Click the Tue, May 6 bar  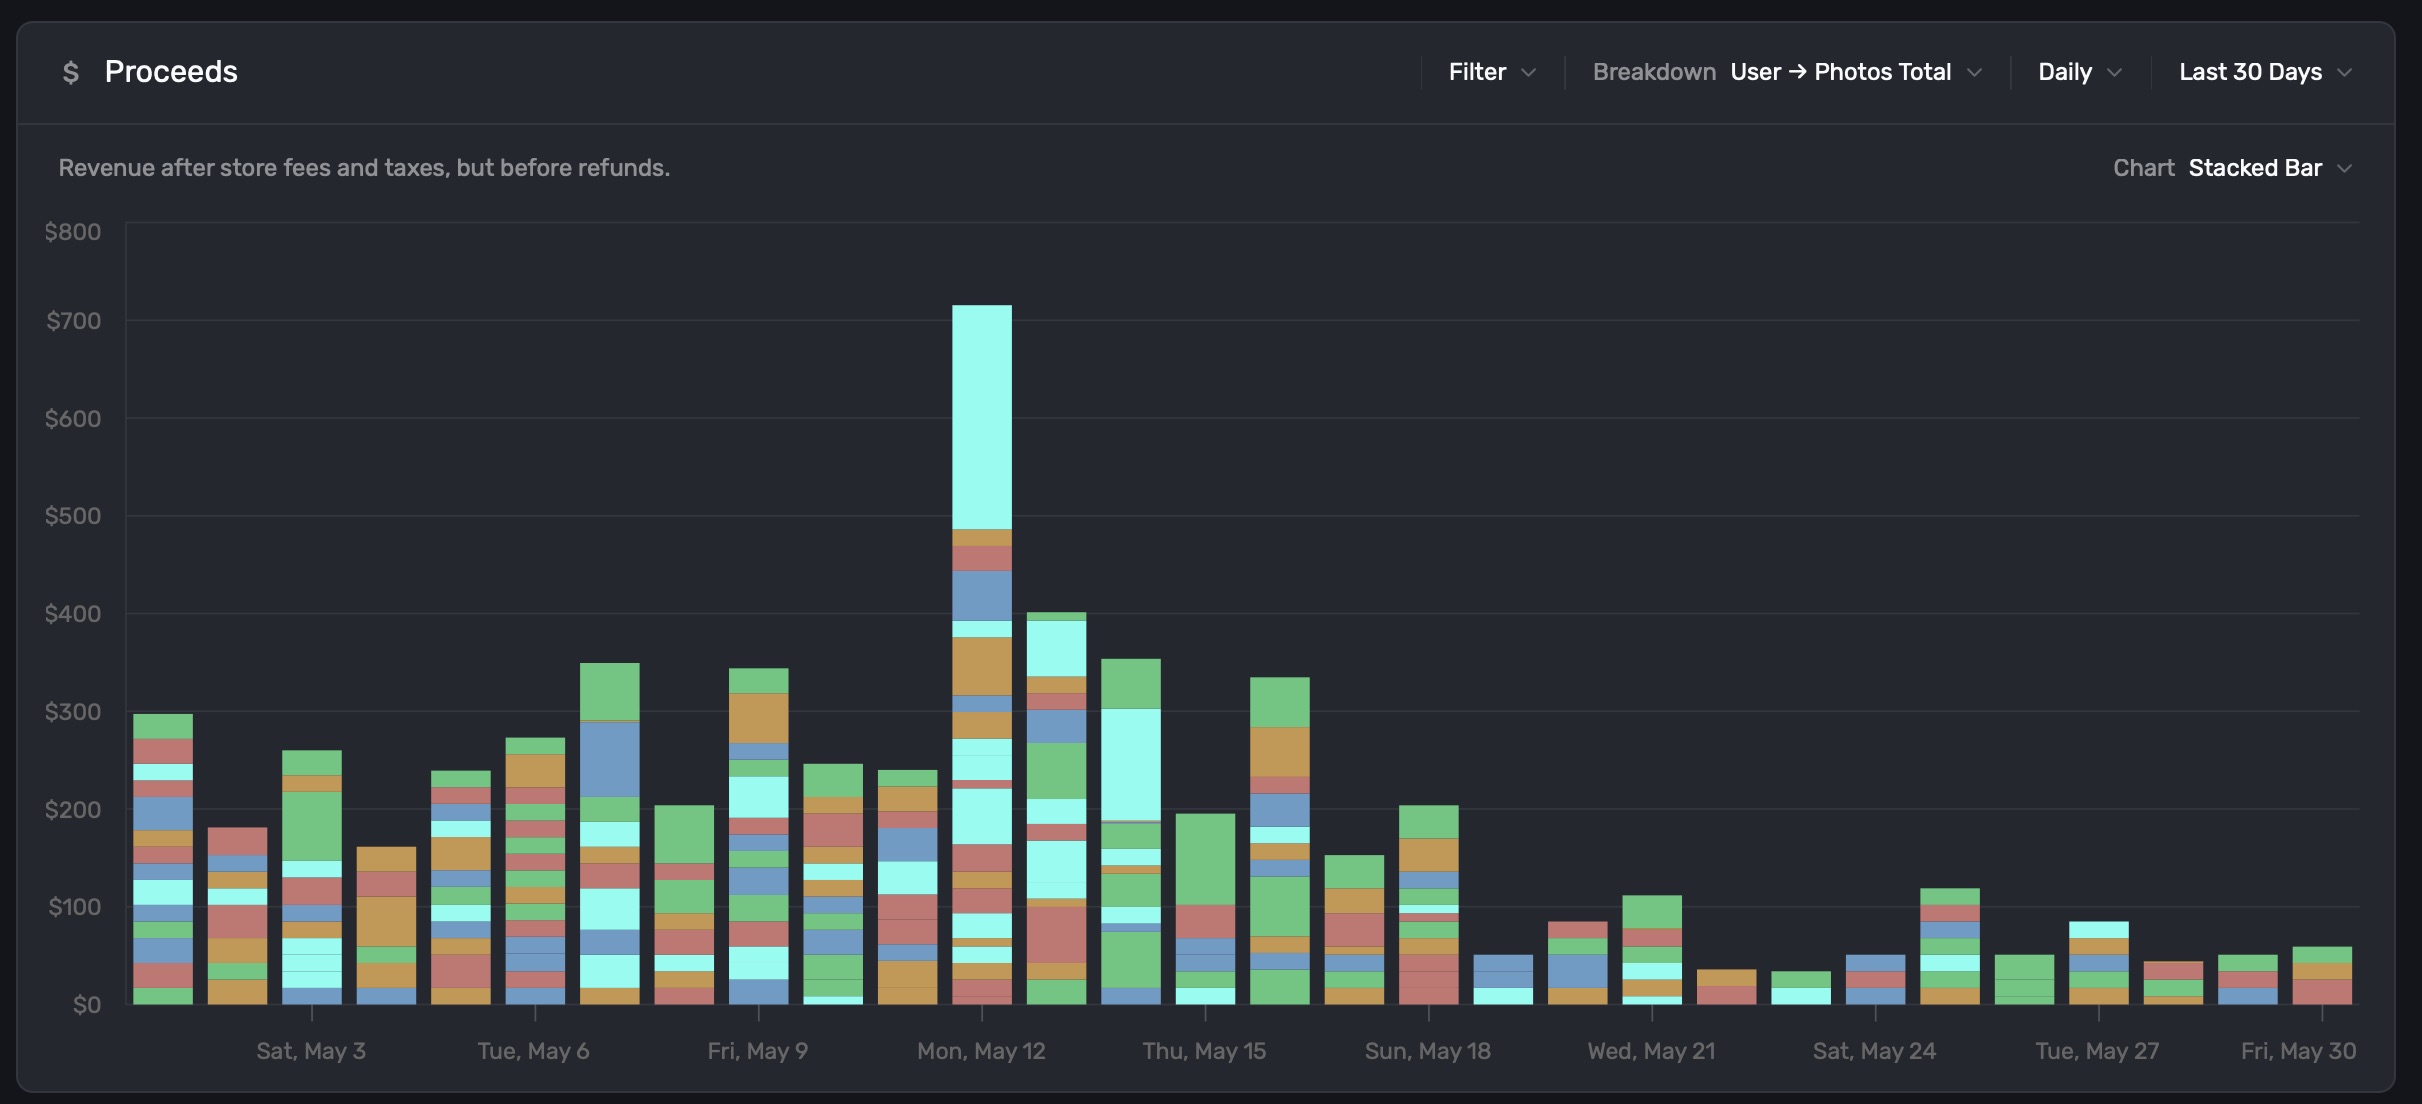535,870
